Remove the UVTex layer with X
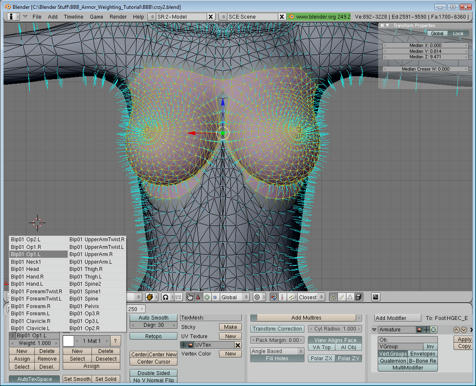The width and height of the screenshot is (476, 386). click(238, 345)
